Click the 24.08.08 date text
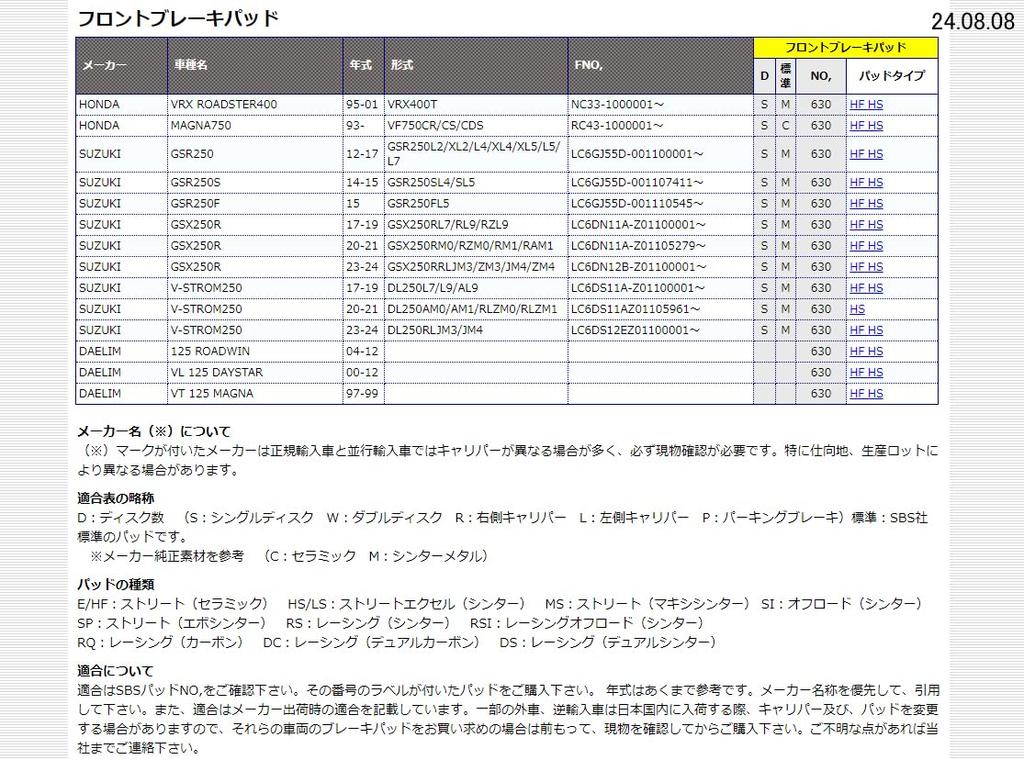 coord(972,22)
